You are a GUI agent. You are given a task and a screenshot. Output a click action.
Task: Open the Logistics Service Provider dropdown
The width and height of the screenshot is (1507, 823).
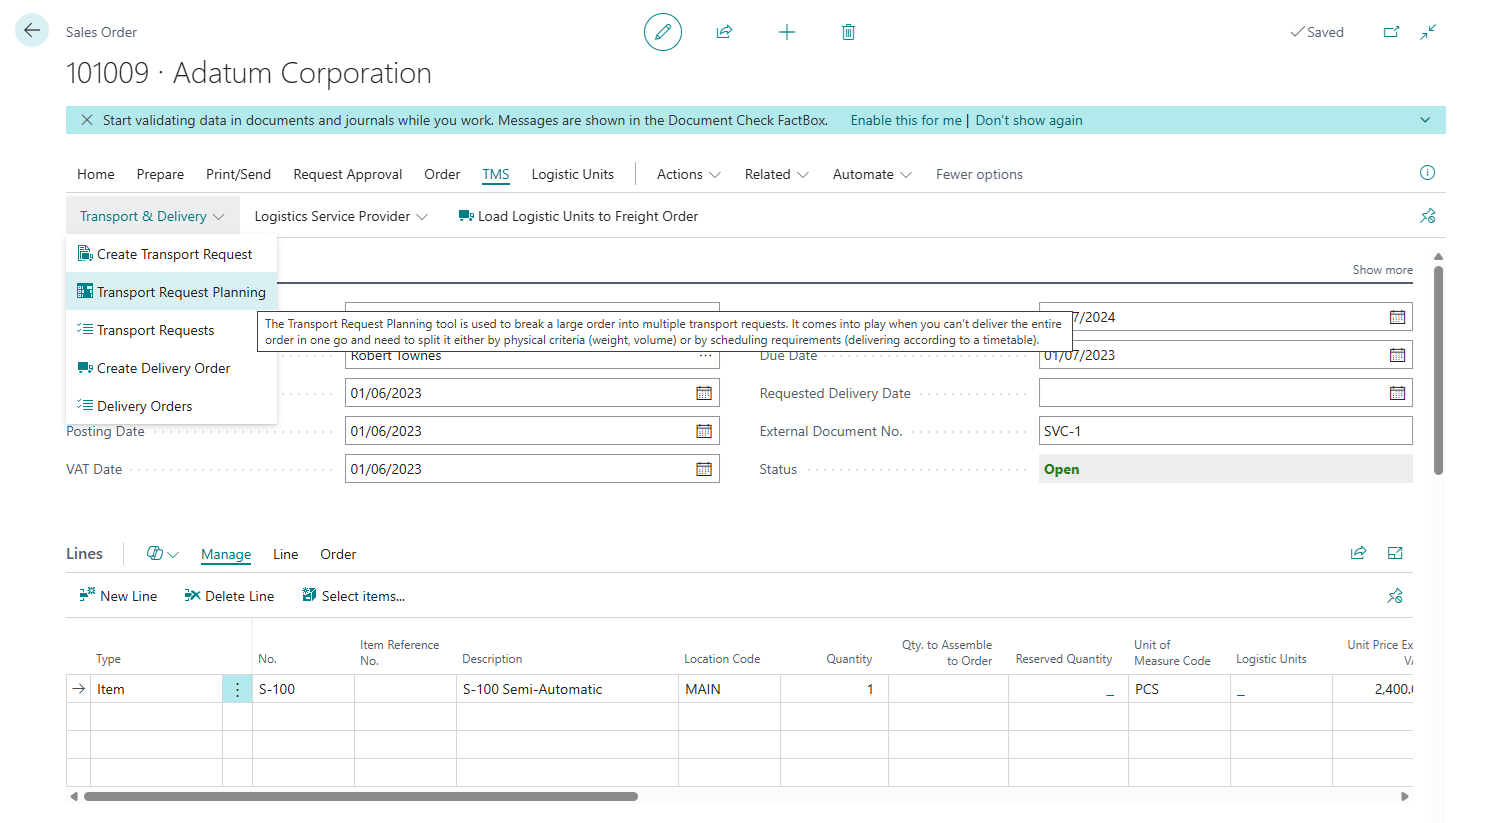click(340, 216)
